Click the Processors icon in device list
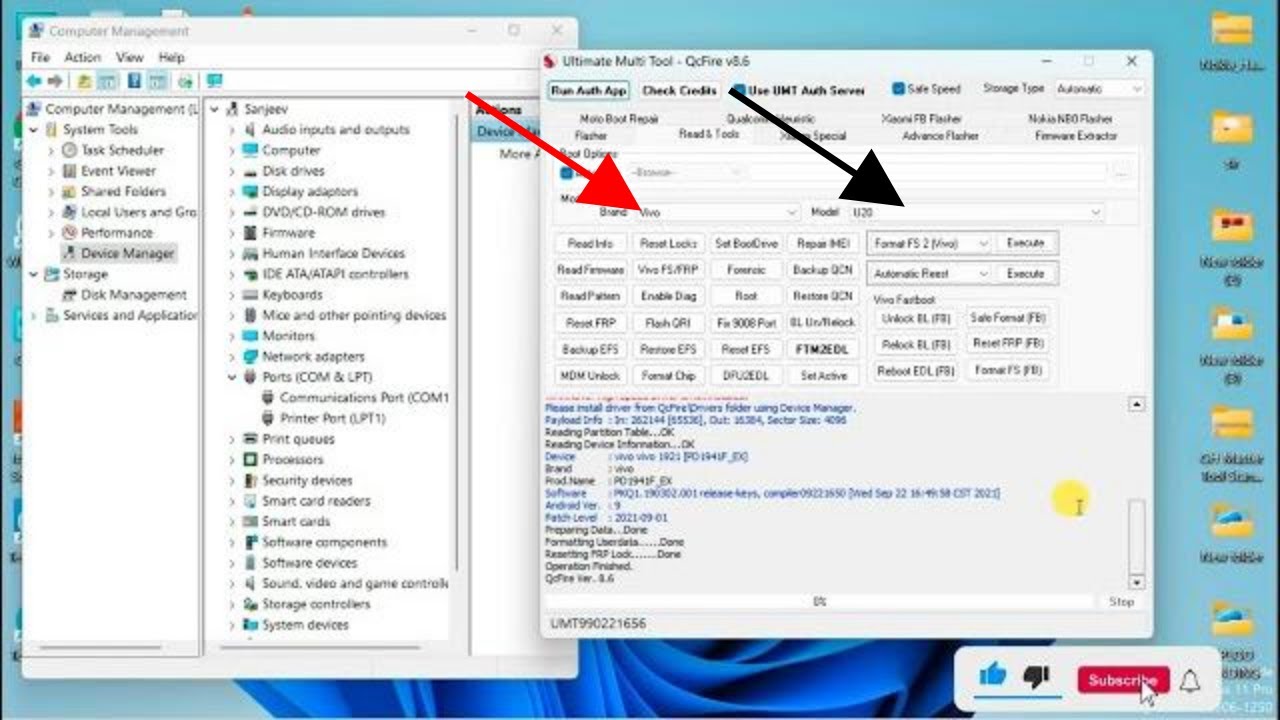 (x=251, y=460)
